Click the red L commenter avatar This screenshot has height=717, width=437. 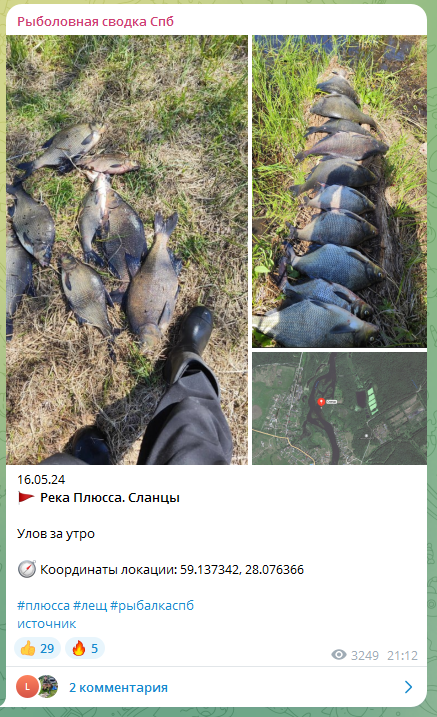tap(27, 687)
